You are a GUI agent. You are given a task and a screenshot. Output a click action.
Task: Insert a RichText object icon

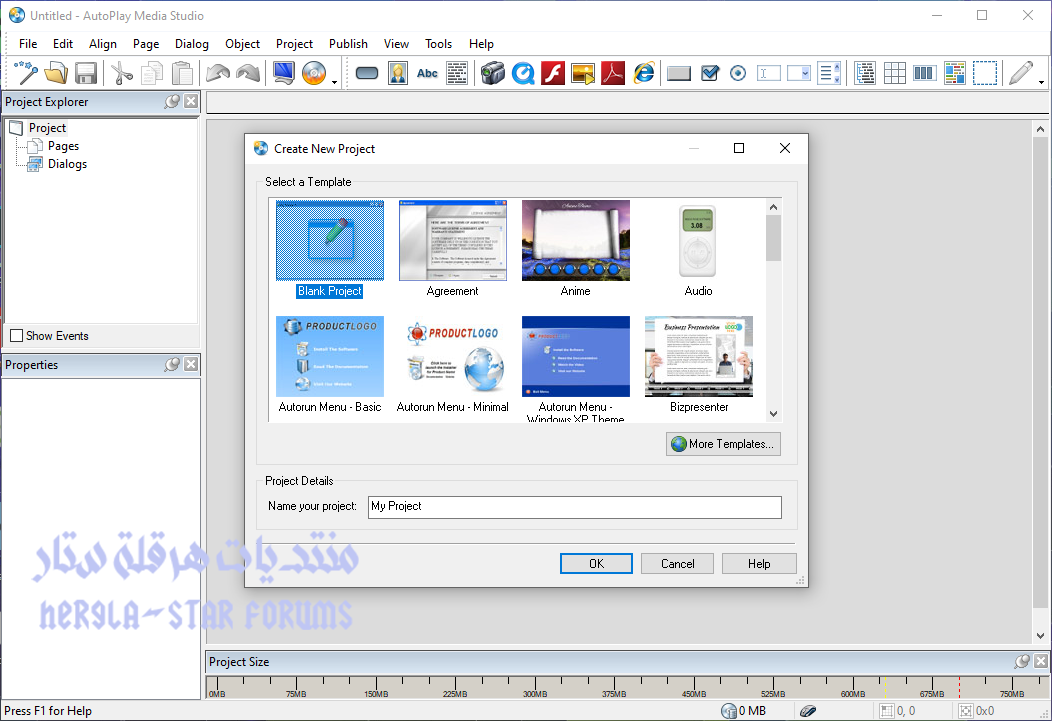[x=954, y=72]
